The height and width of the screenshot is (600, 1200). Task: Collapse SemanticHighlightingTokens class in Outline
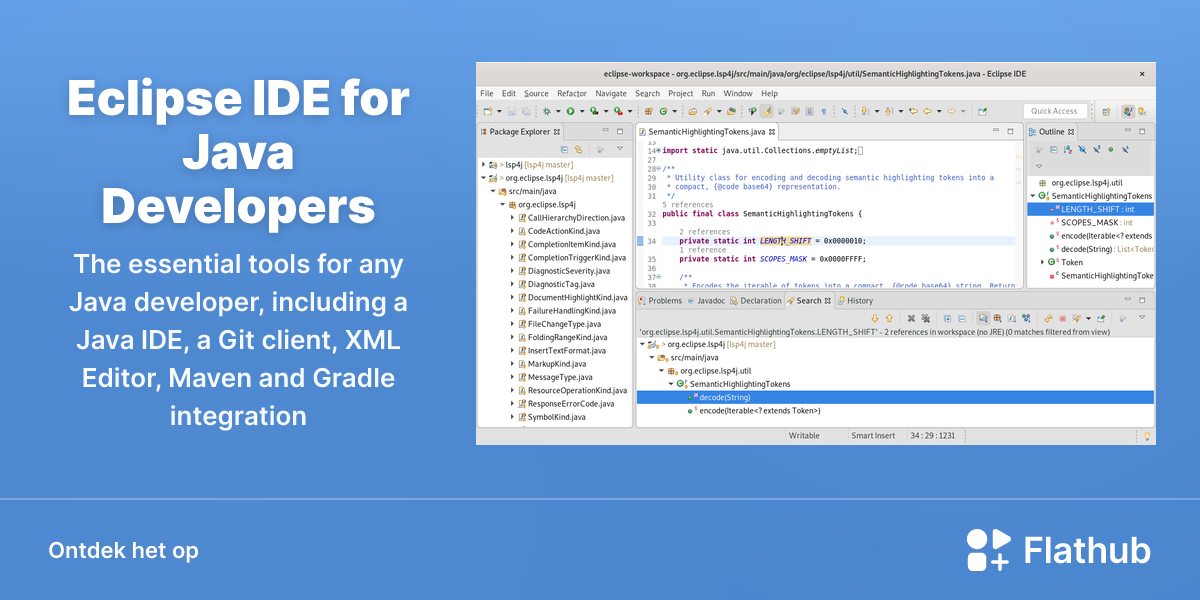(x=1033, y=196)
